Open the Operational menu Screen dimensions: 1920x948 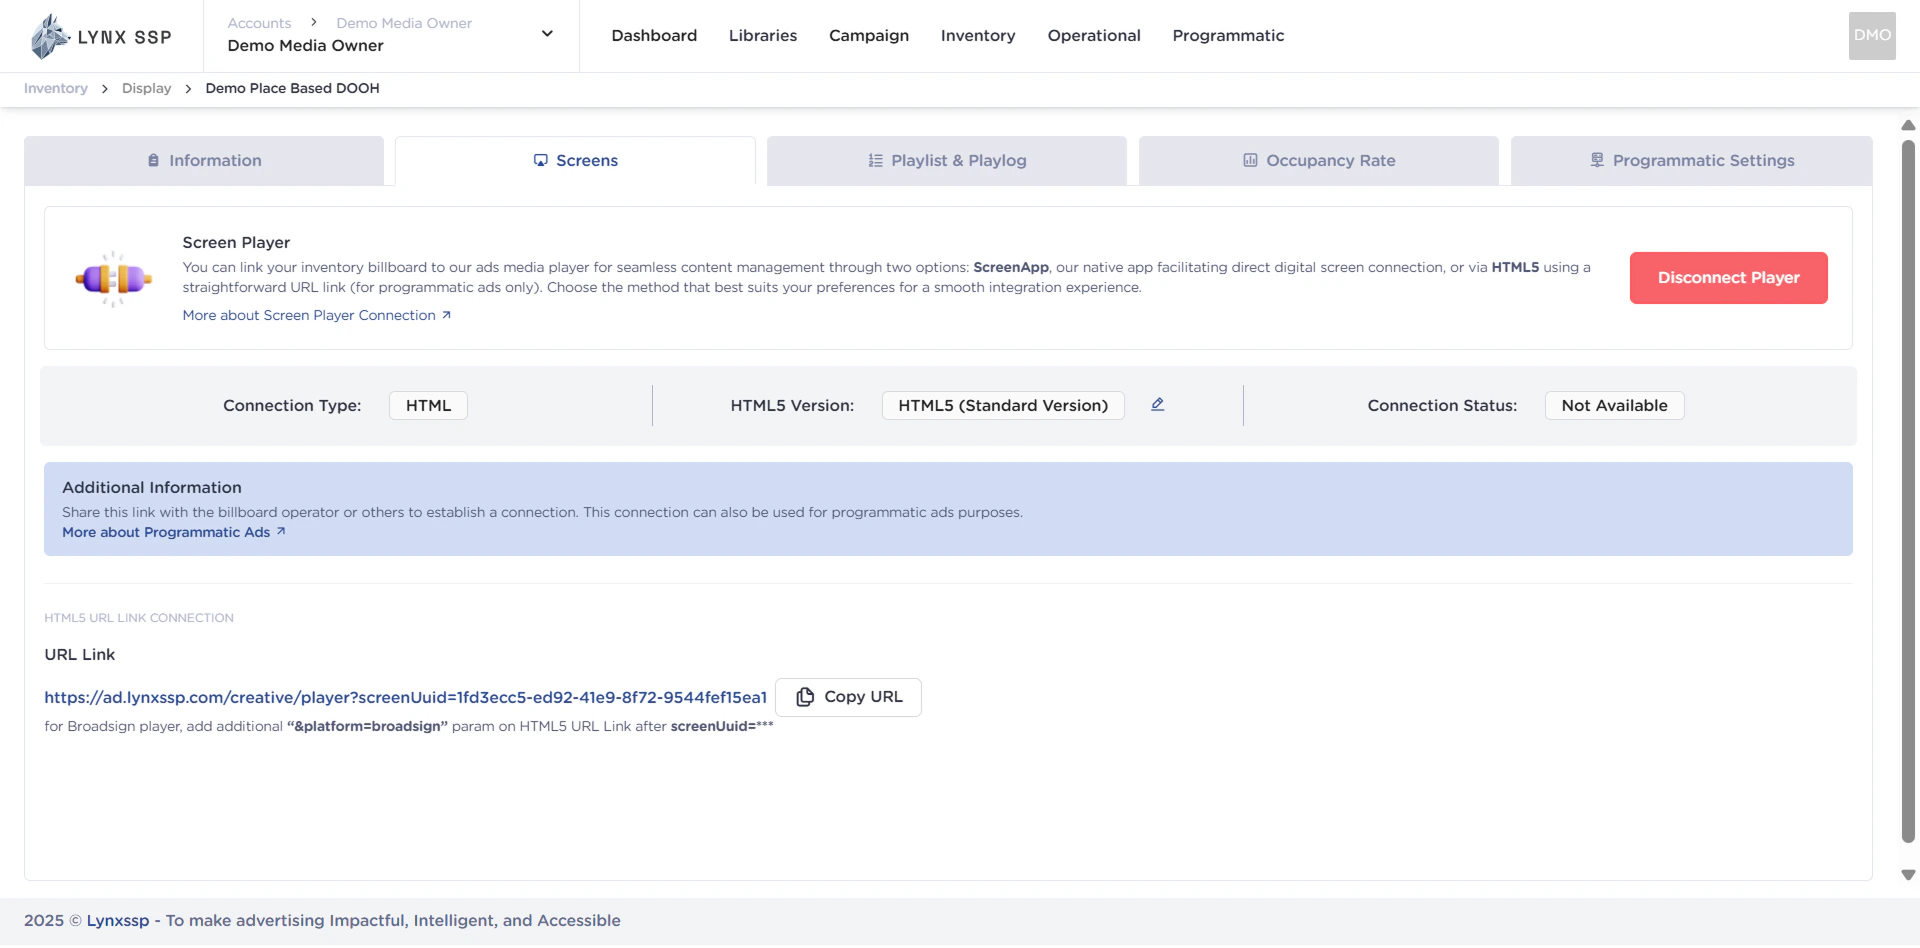point(1094,36)
